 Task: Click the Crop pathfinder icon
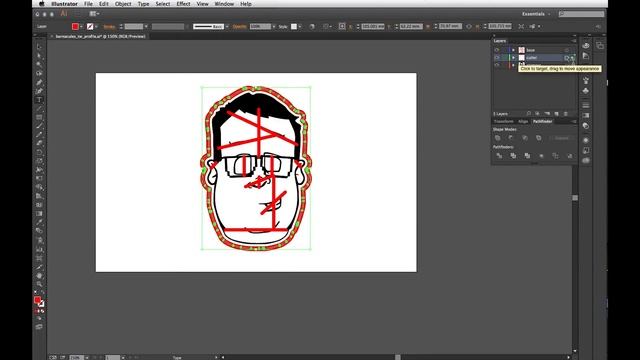(x=541, y=156)
